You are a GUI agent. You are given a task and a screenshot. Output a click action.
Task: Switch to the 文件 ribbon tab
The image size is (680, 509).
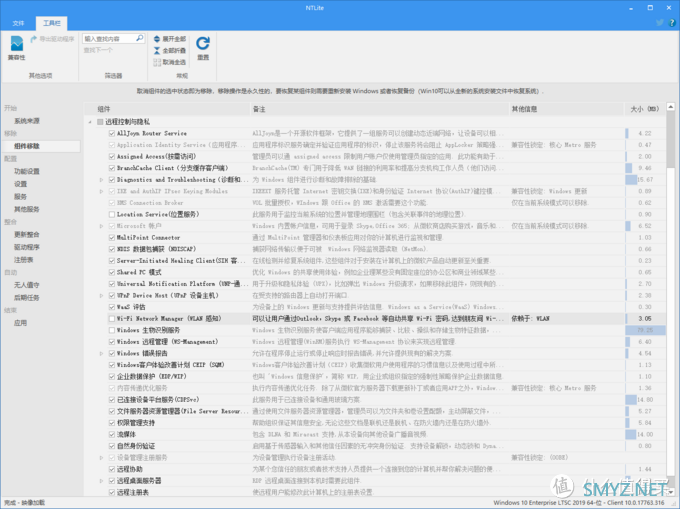pyautogui.click(x=18, y=23)
